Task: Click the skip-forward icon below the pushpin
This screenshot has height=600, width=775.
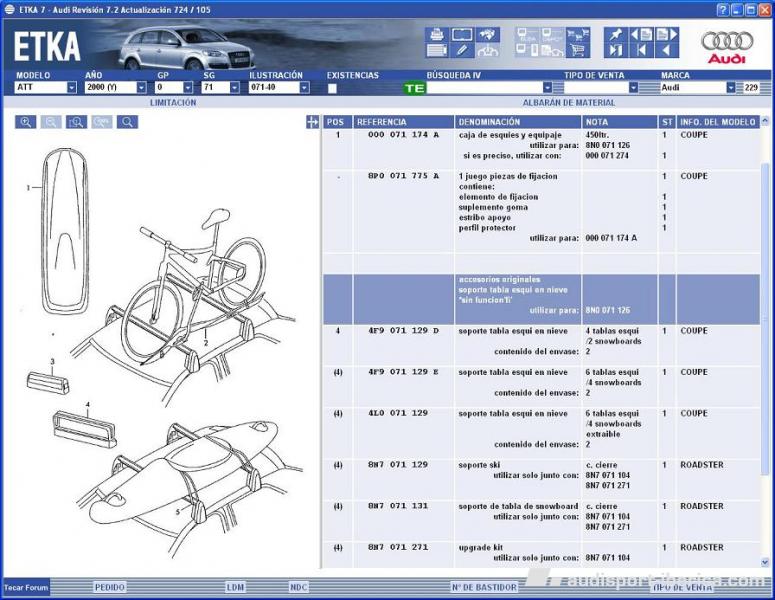Action: (x=616, y=50)
